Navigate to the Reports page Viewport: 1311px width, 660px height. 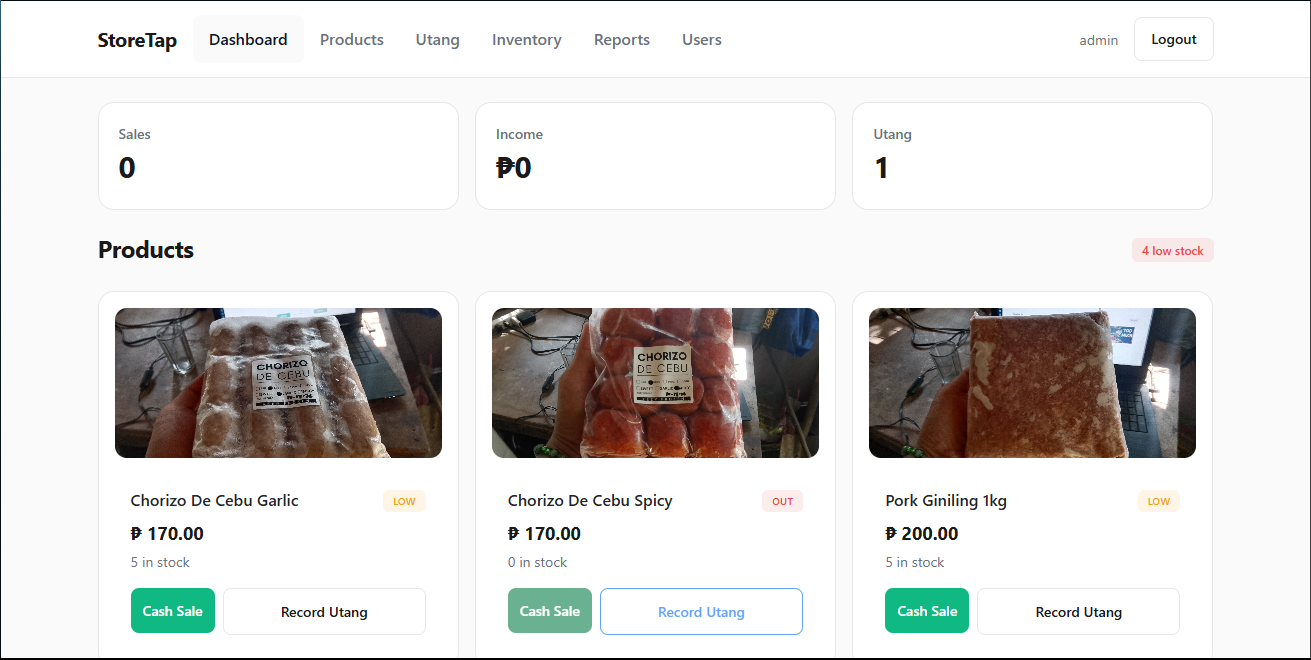(621, 39)
